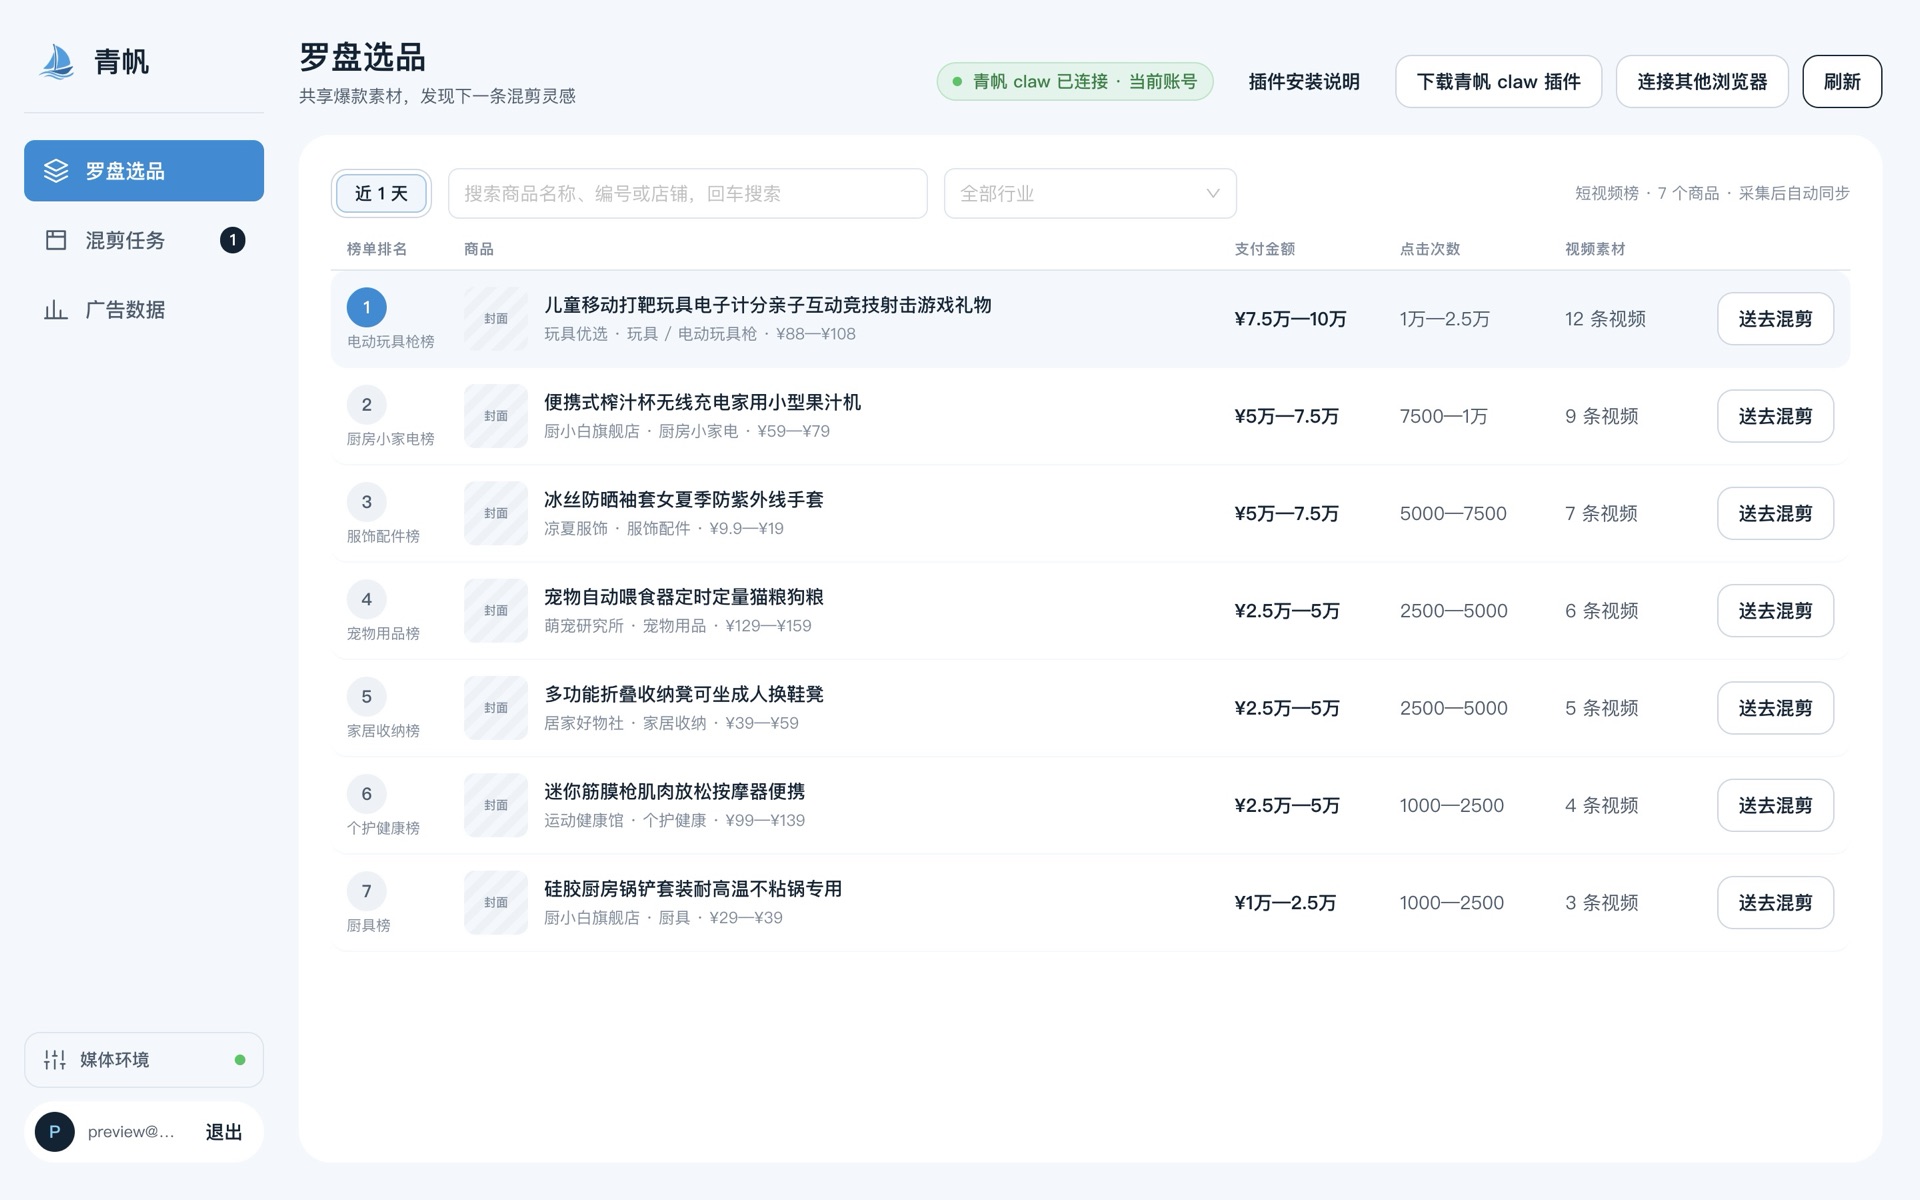Open the 罗盘选品 sidebar menu item
The width and height of the screenshot is (1920, 1200).
[144, 171]
